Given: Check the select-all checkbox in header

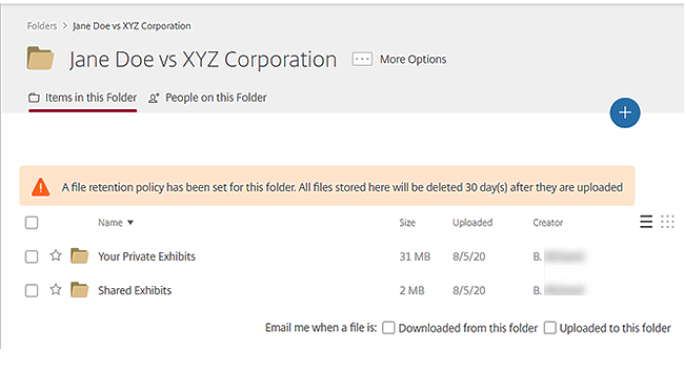Looking at the screenshot, I should pyautogui.click(x=32, y=223).
